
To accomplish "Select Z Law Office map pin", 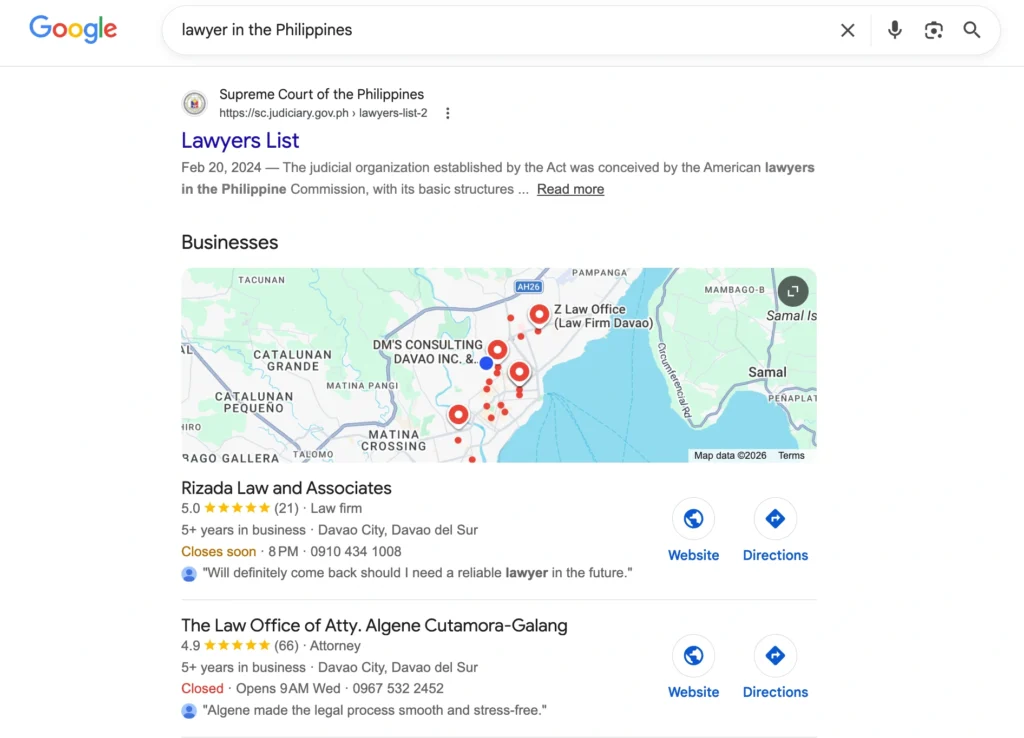I will tap(539, 315).
